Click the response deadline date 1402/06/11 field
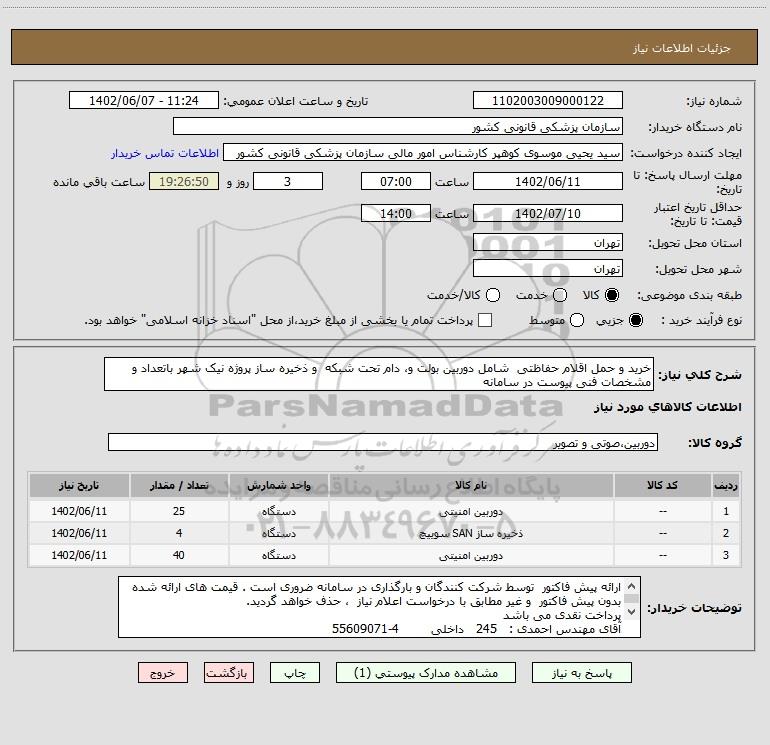The height and width of the screenshot is (745, 770). click(548, 181)
